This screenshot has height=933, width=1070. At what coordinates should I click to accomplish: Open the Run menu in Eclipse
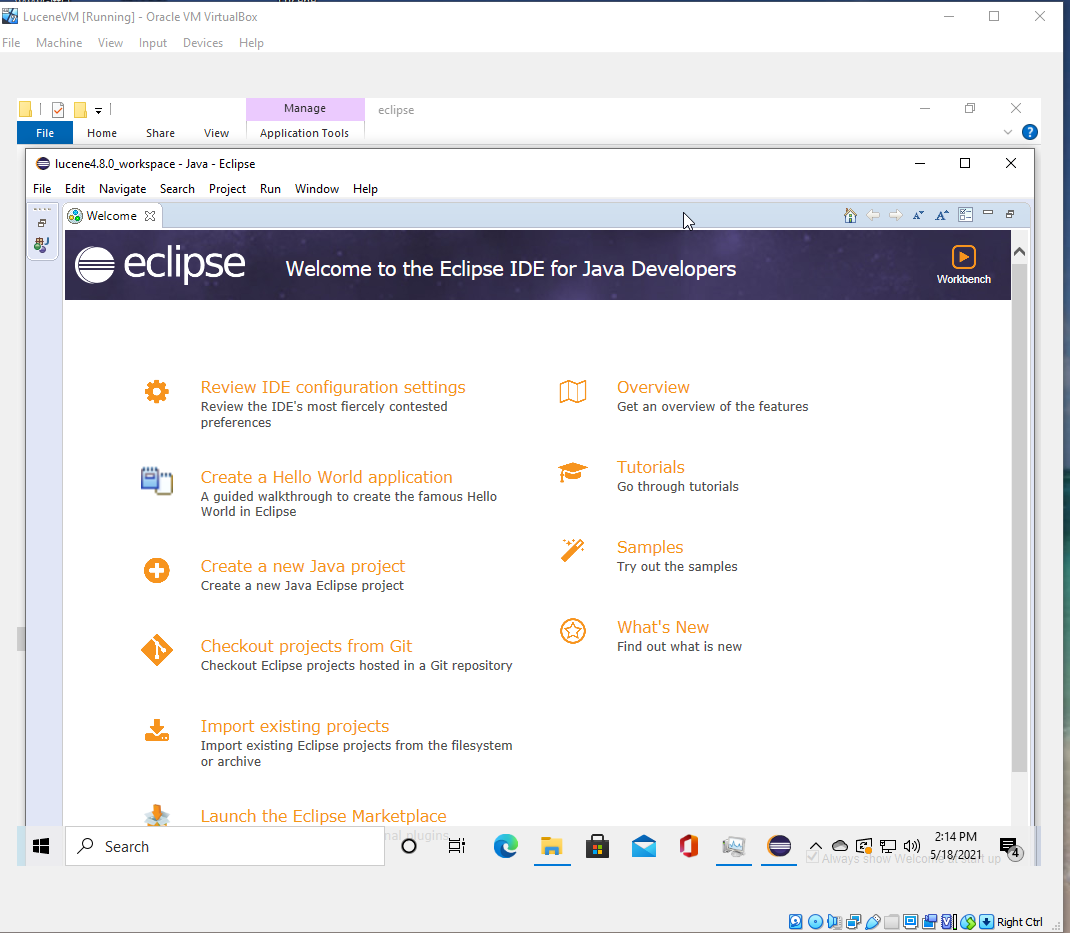(x=270, y=189)
